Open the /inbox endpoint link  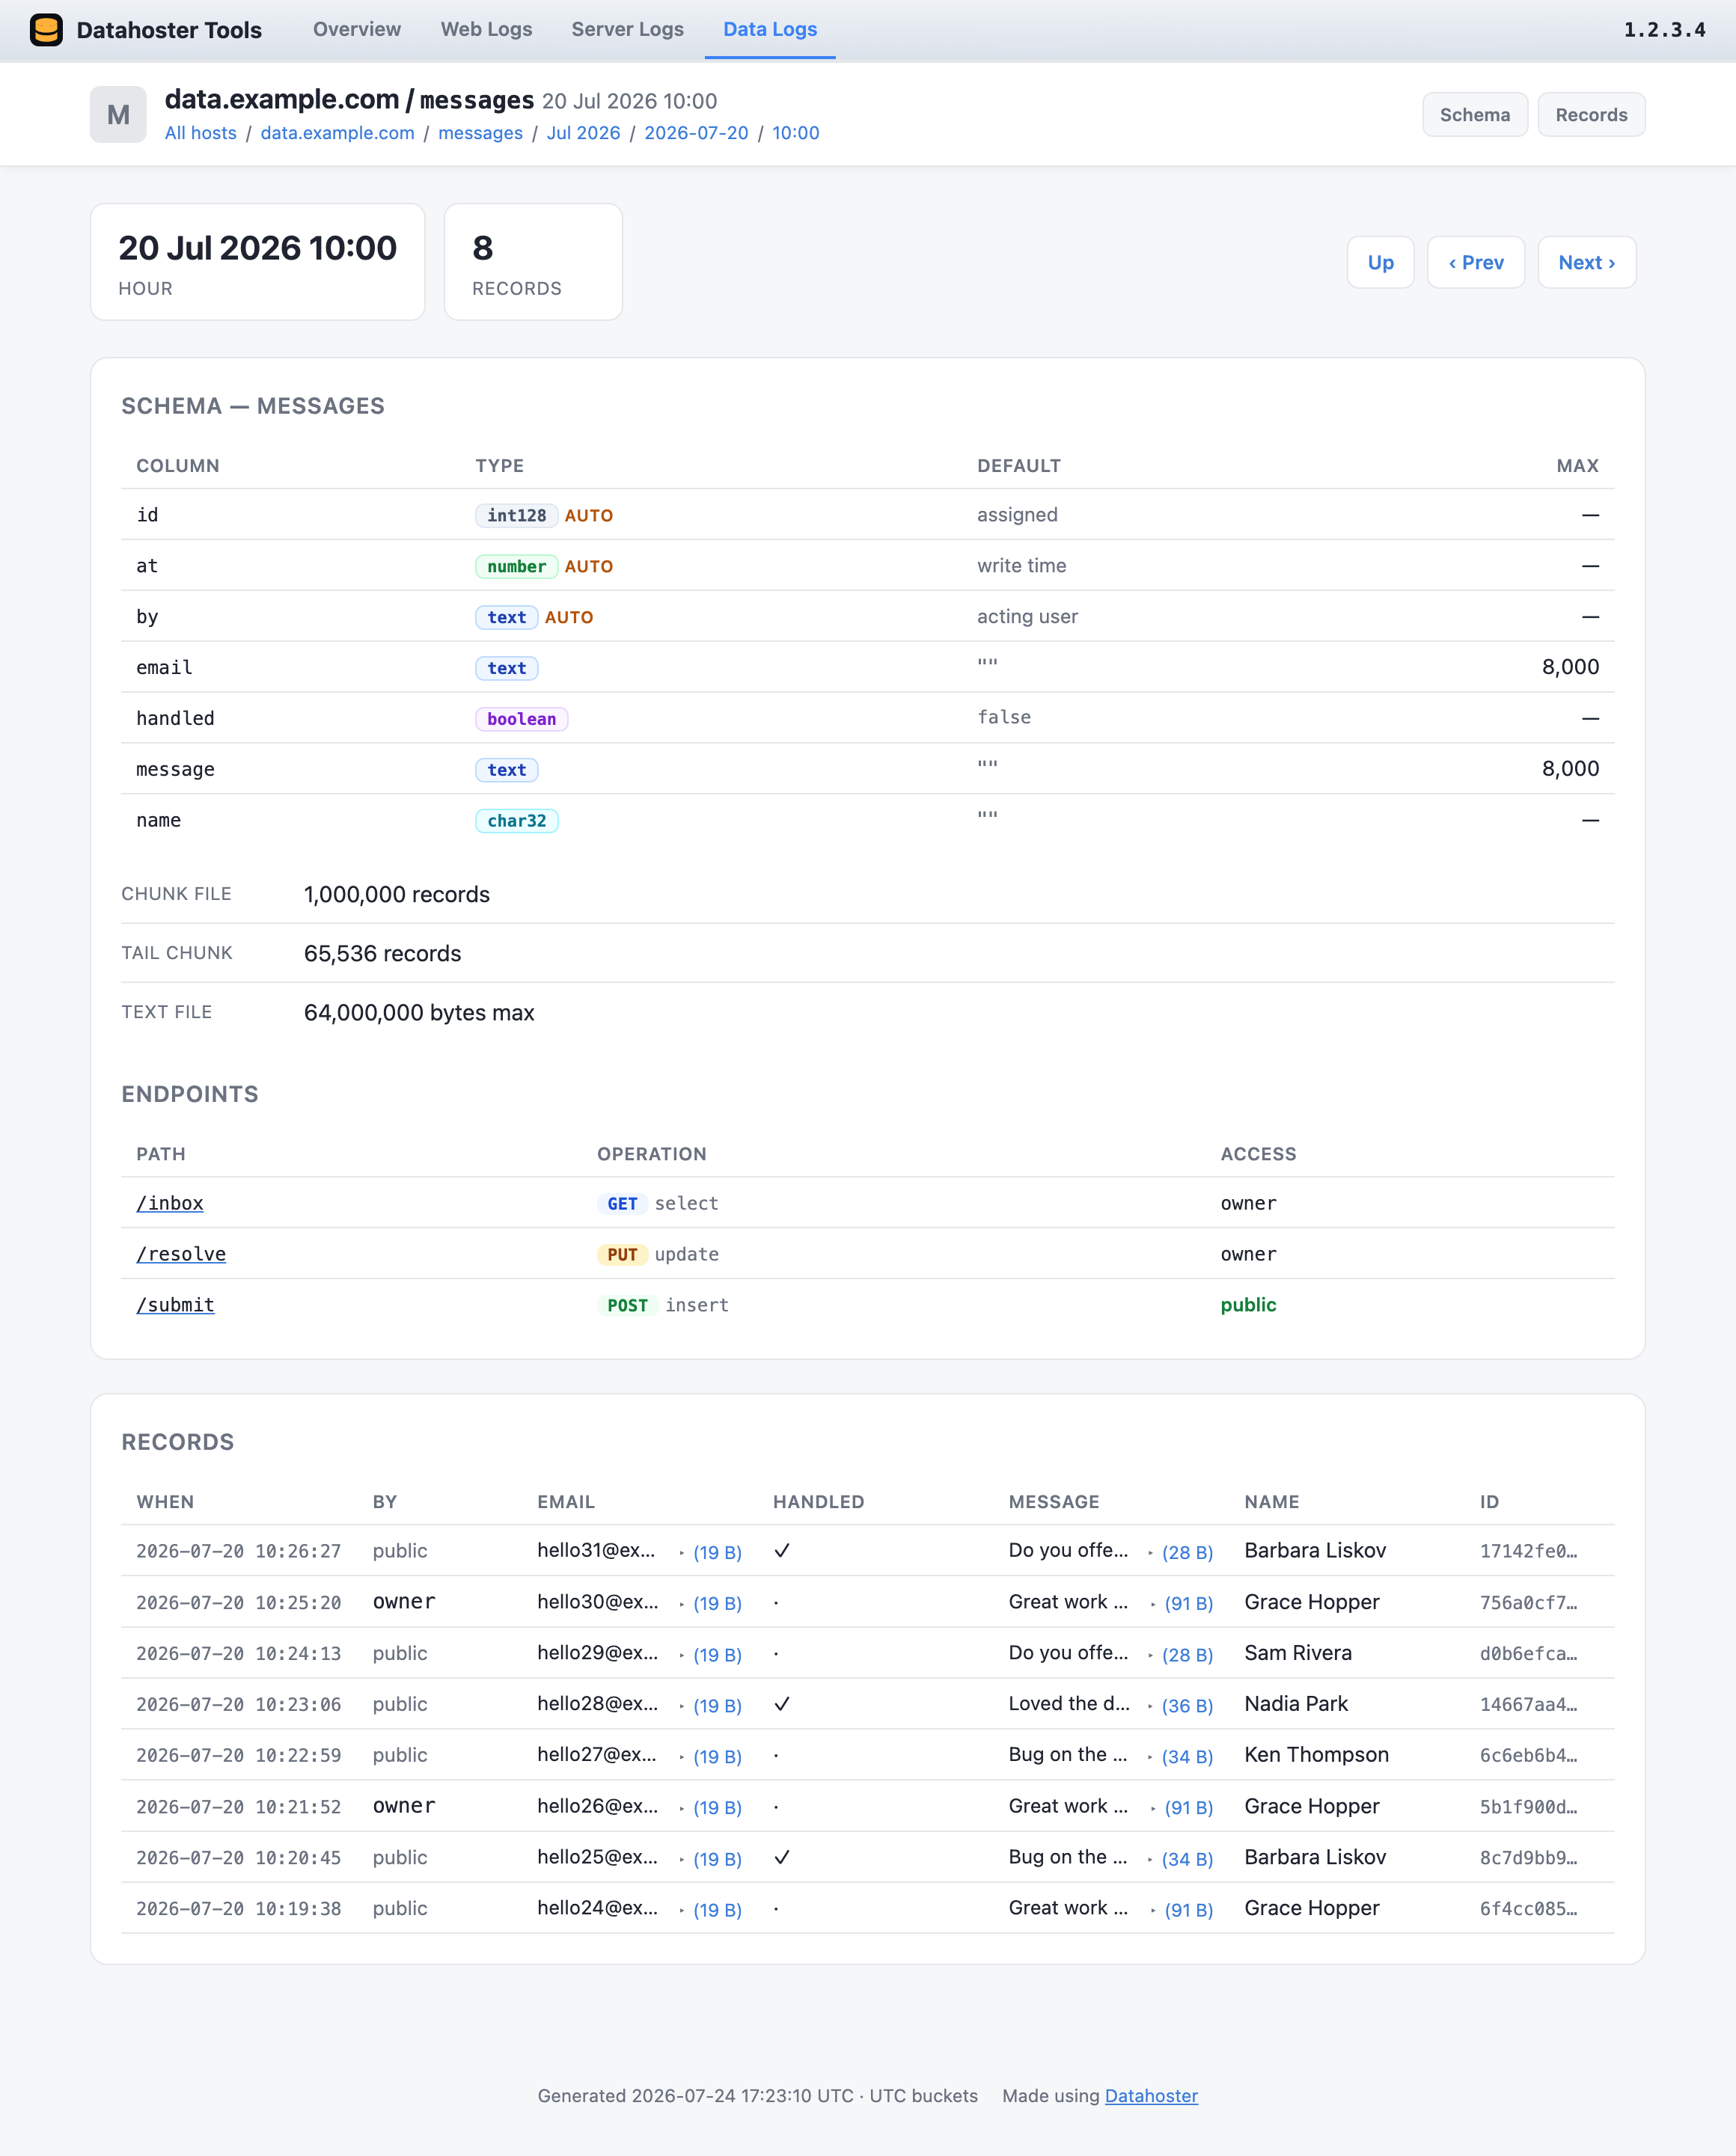pyautogui.click(x=170, y=1203)
